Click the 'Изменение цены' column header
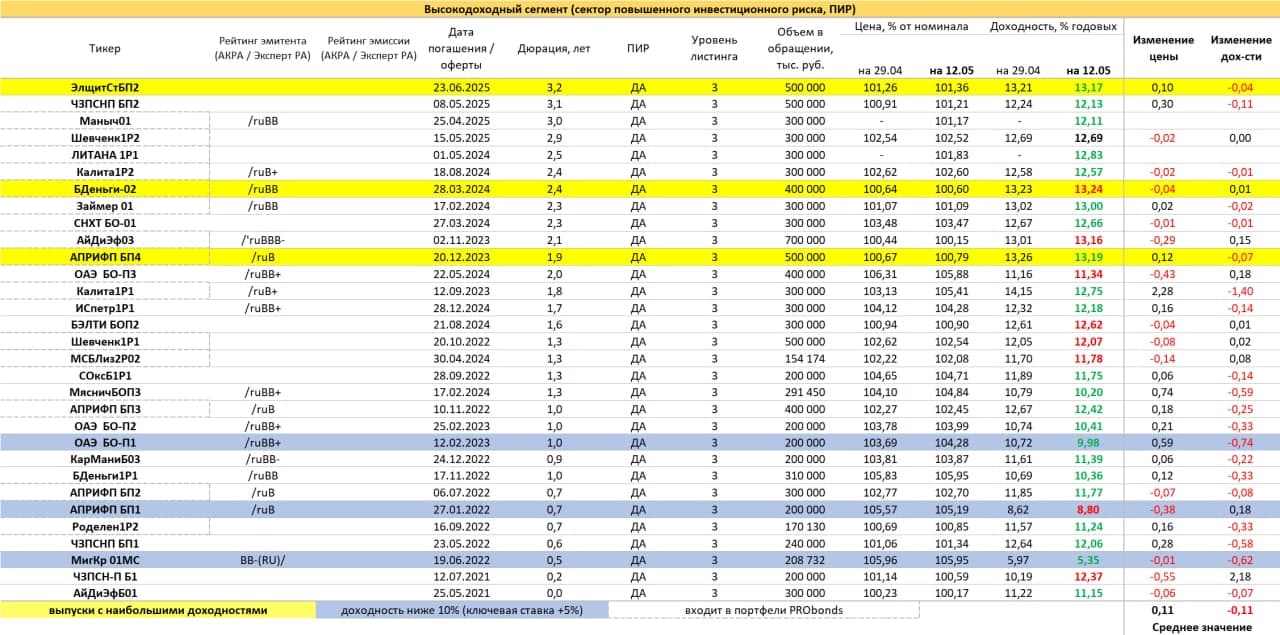The image size is (1280, 635). pos(1163,48)
